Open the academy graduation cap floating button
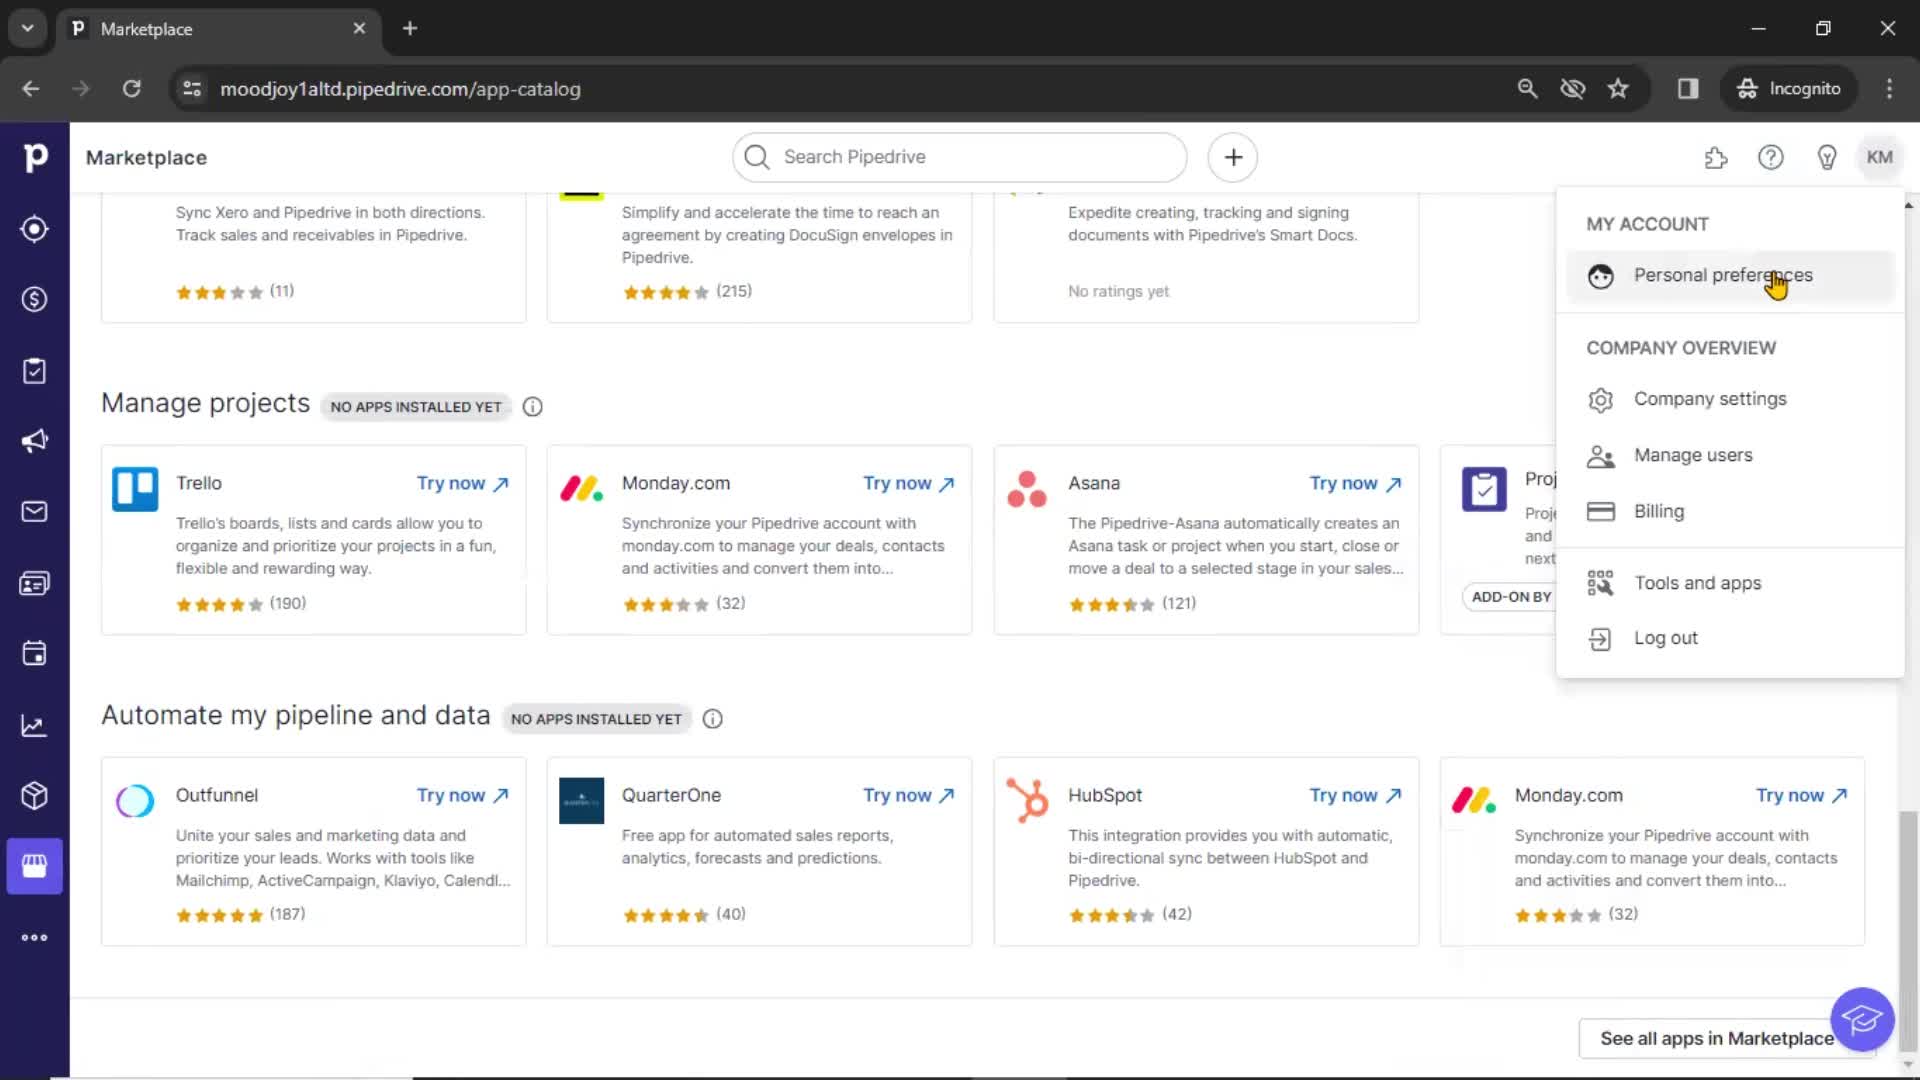Viewport: 1920px width, 1080px height. coord(1862,1020)
